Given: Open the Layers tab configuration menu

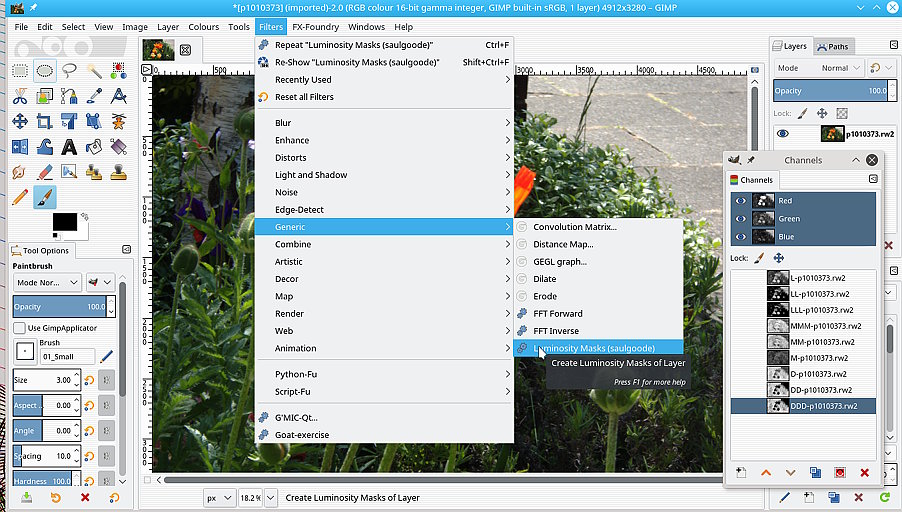Looking at the screenshot, I should click(x=893, y=45).
